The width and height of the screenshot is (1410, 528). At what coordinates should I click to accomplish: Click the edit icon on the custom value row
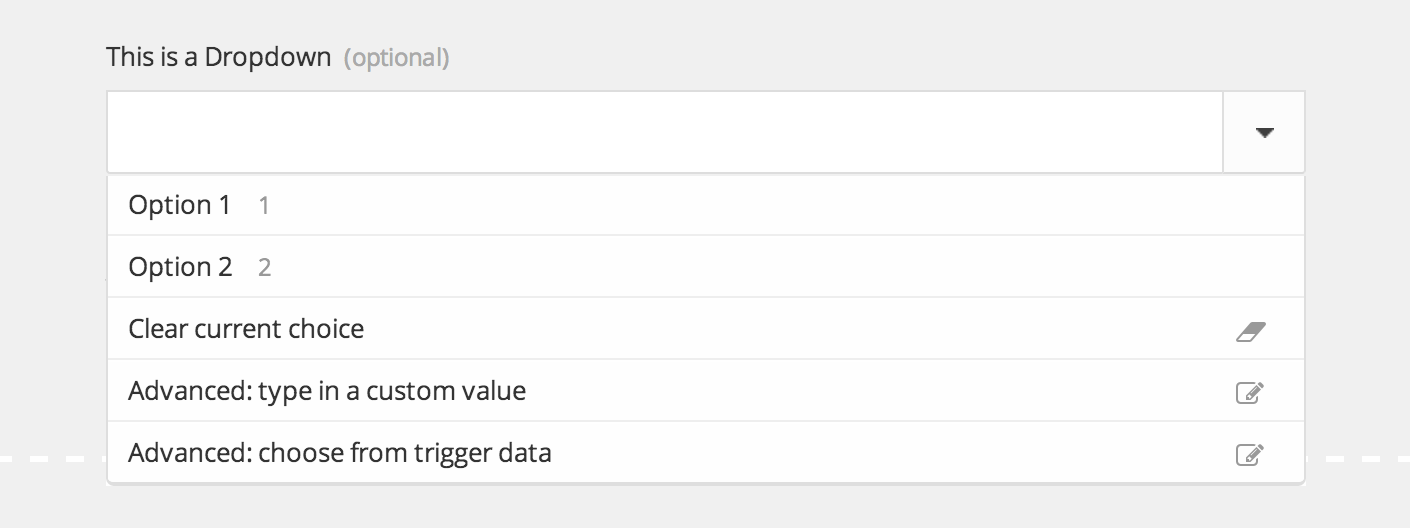pos(1250,392)
